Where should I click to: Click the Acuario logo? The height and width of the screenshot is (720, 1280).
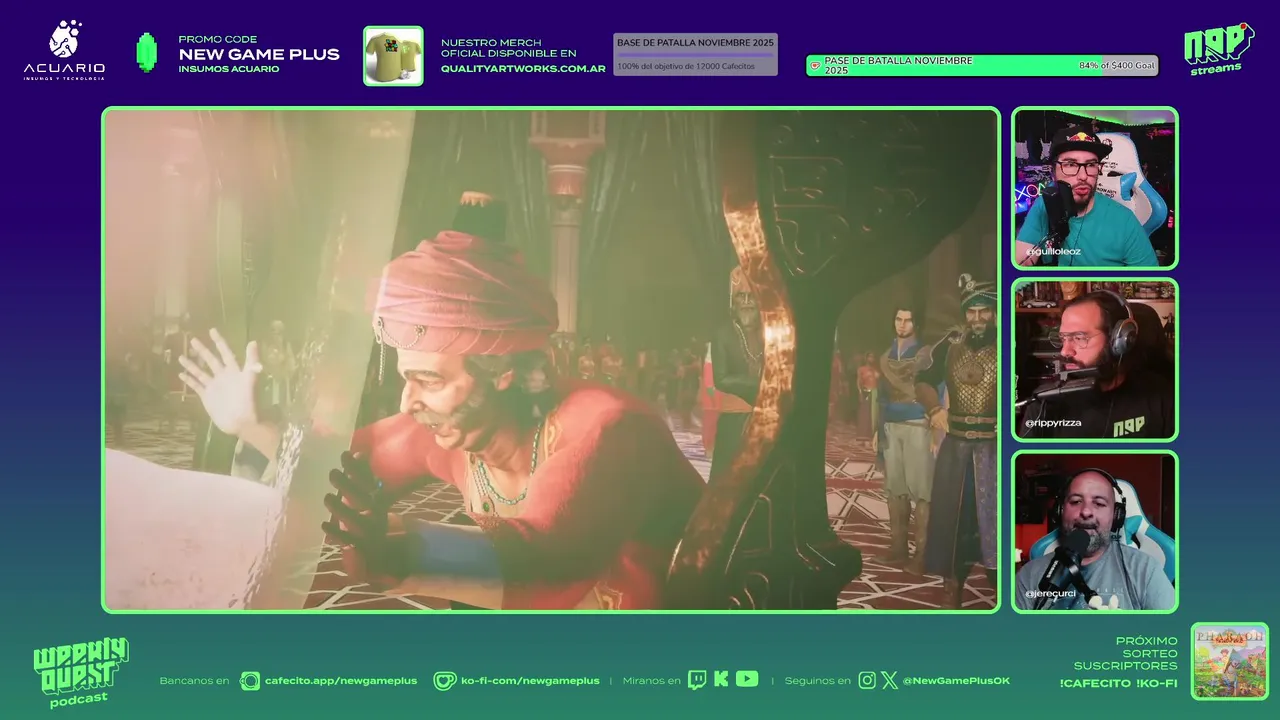pos(64,50)
